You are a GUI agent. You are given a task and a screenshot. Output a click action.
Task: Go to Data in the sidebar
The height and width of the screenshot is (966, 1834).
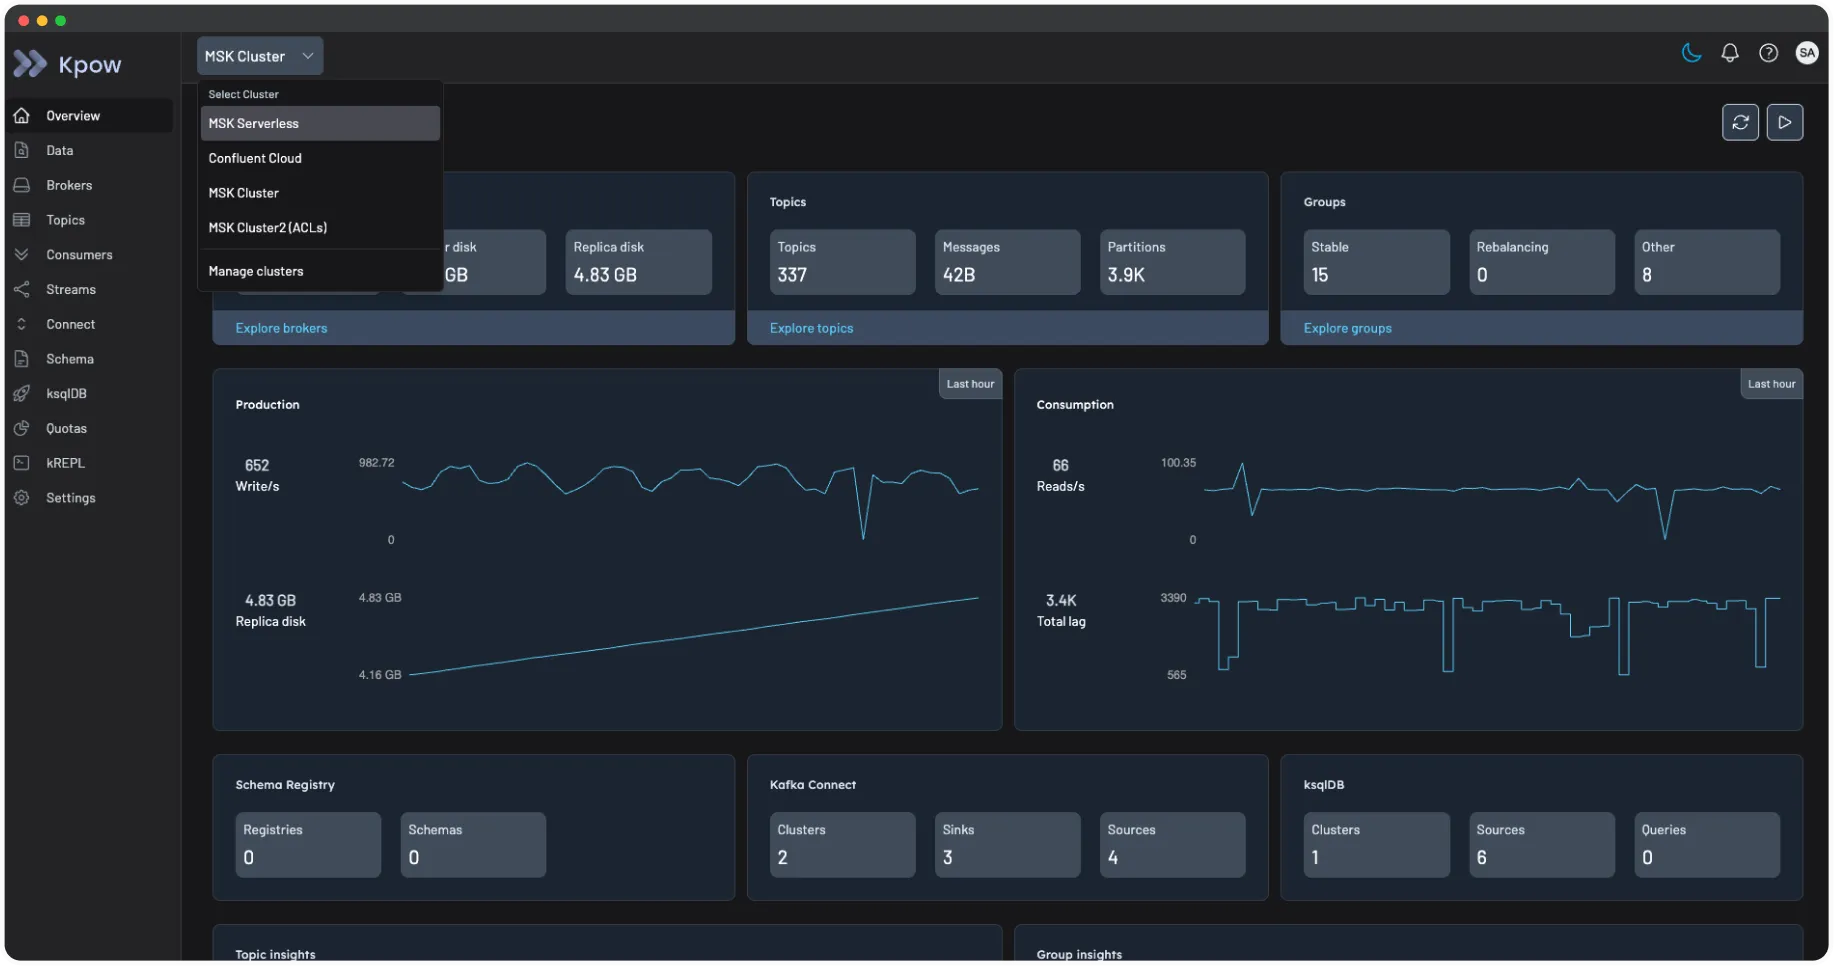(89, 150)
